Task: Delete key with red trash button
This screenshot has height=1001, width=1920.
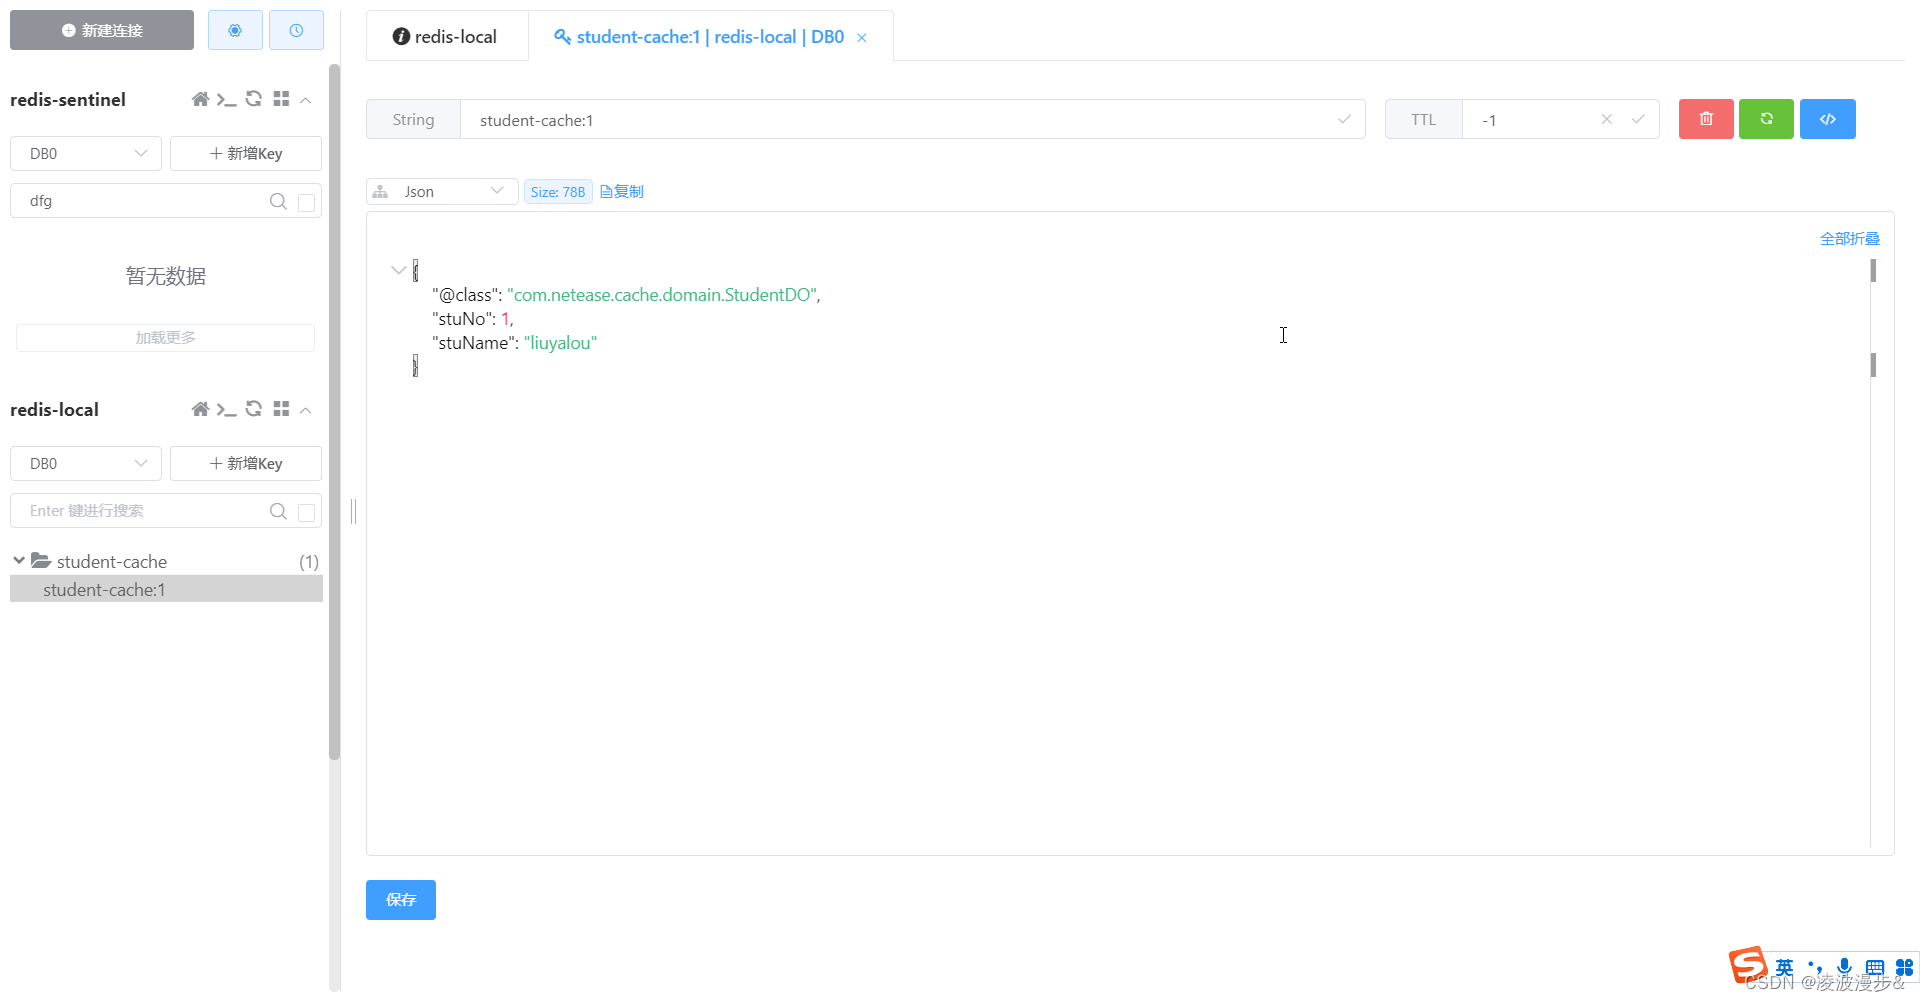Action: pos(1706,119)
